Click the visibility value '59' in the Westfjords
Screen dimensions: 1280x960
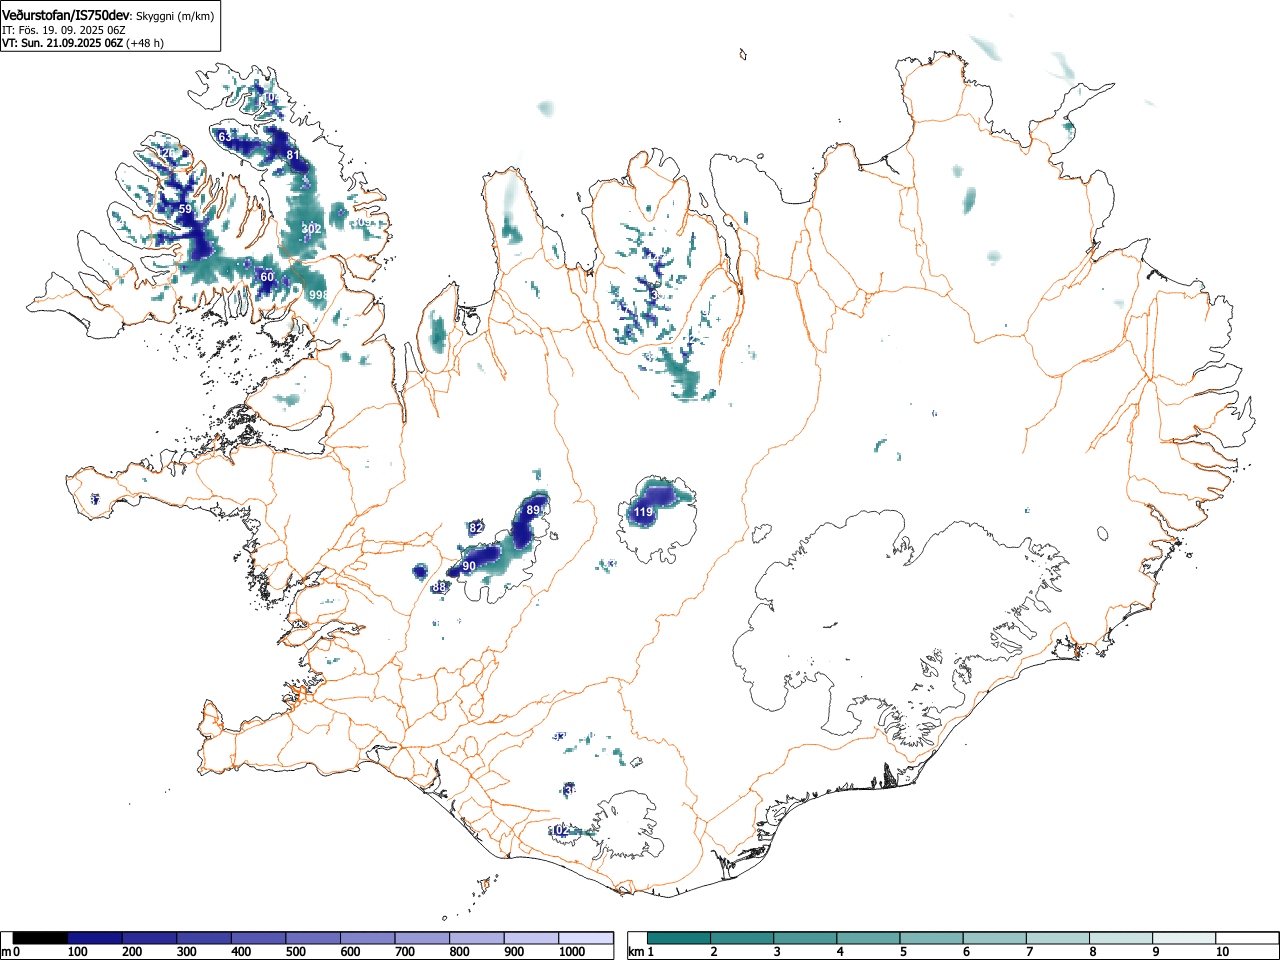click(x=185, y=209)
